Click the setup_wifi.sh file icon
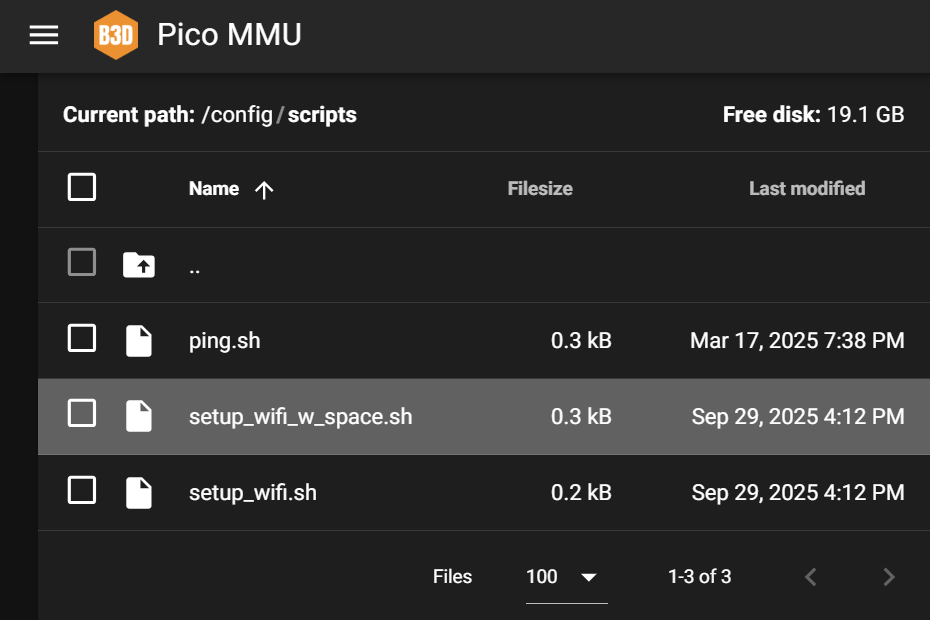 (139, 493)
